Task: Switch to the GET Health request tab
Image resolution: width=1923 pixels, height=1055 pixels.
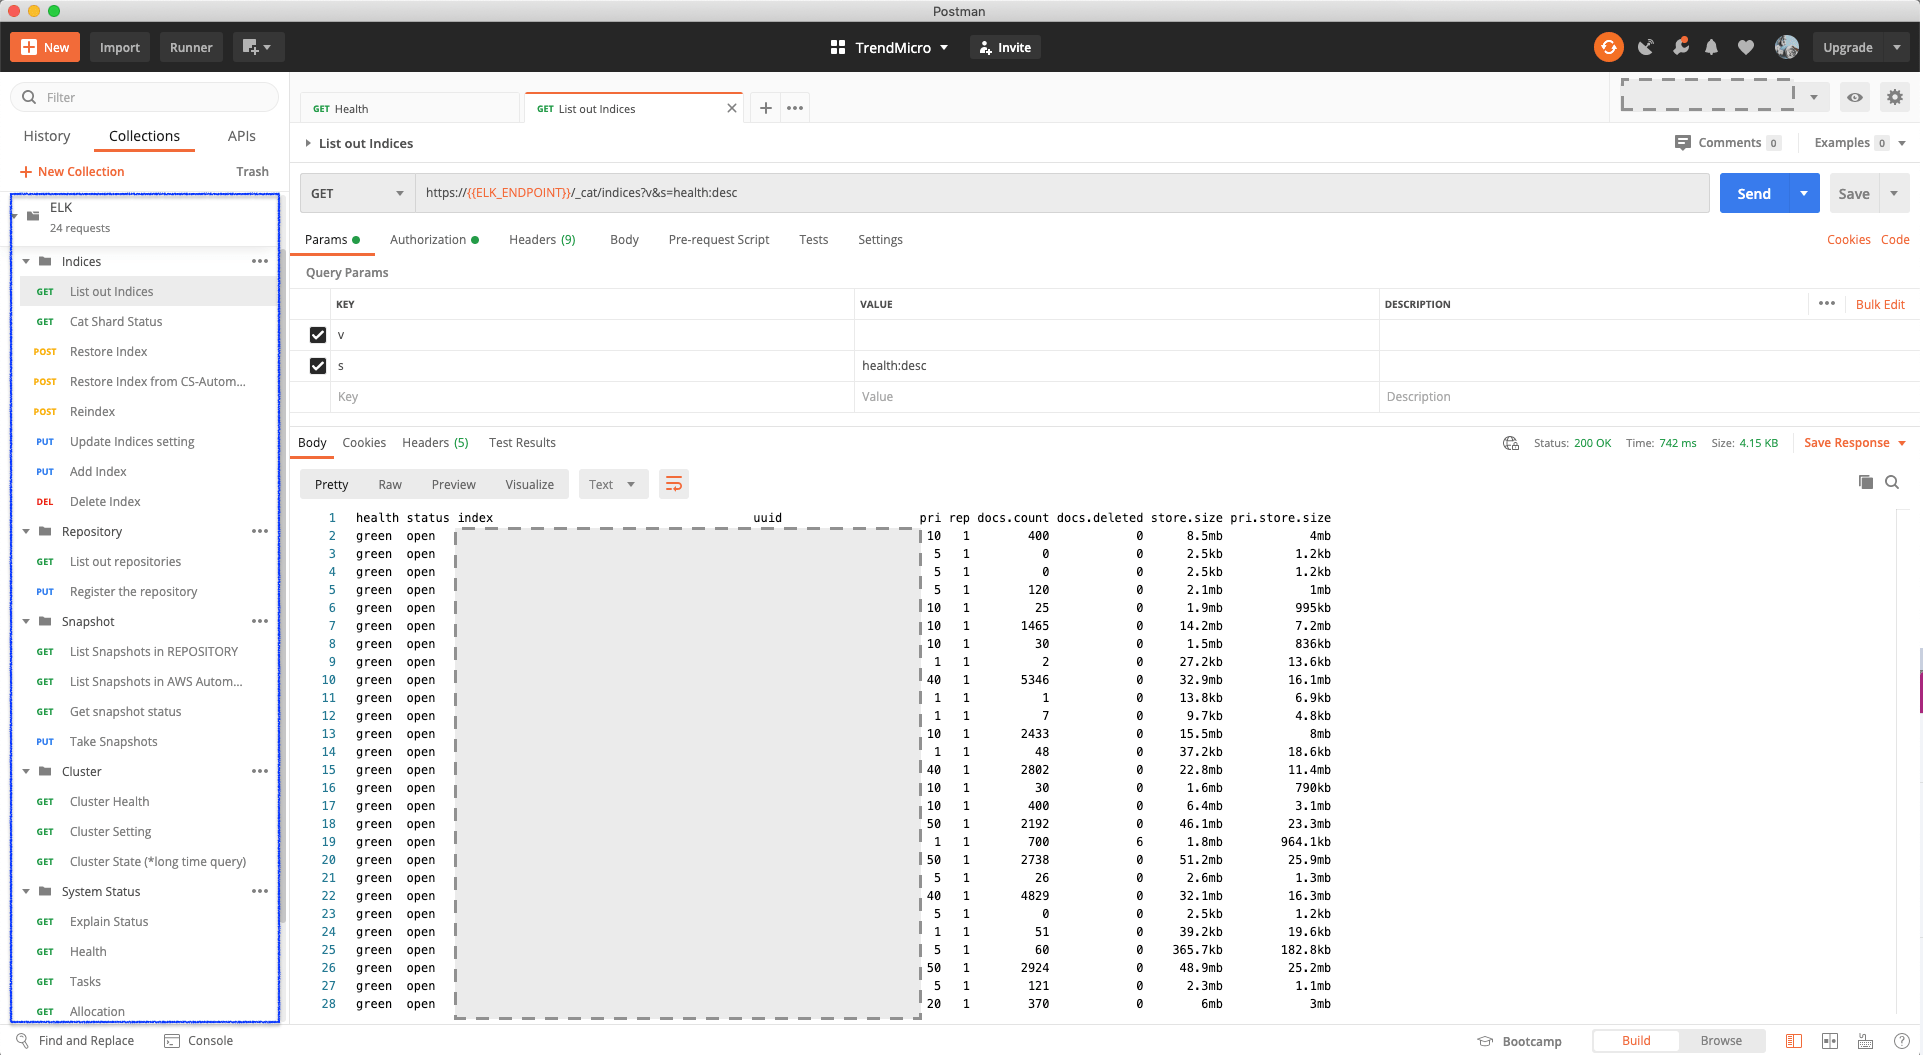Action: coord(410,108)
